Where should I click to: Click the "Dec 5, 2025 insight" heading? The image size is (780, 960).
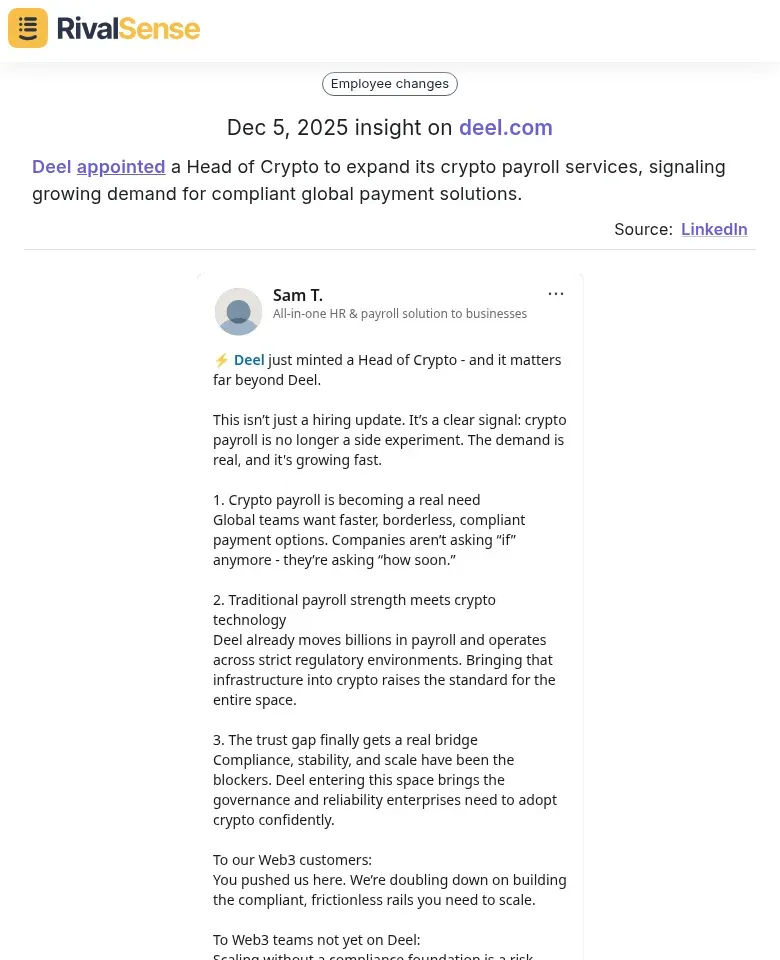pyautogui.click(x=342, y=127)
